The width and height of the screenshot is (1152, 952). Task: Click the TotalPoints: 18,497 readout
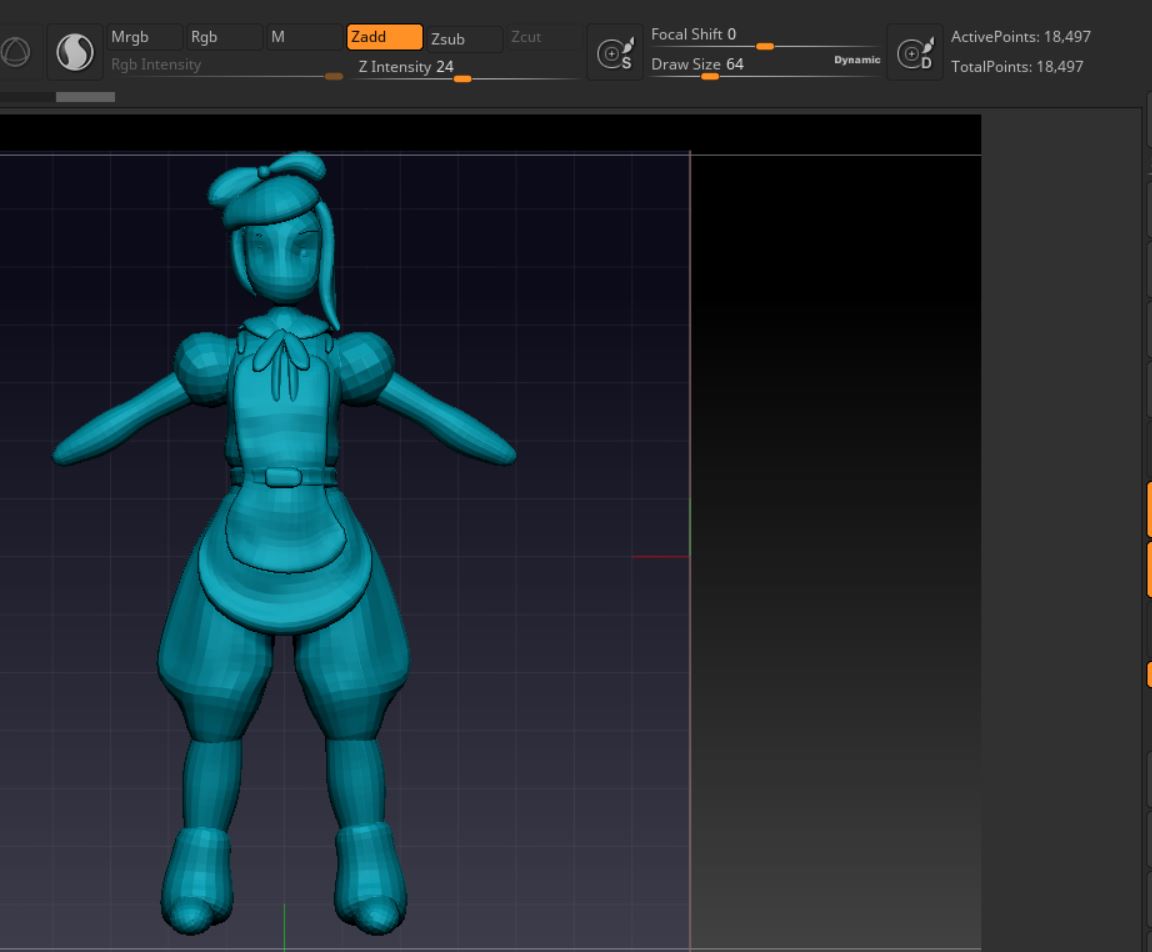[x=1017, y=67]
